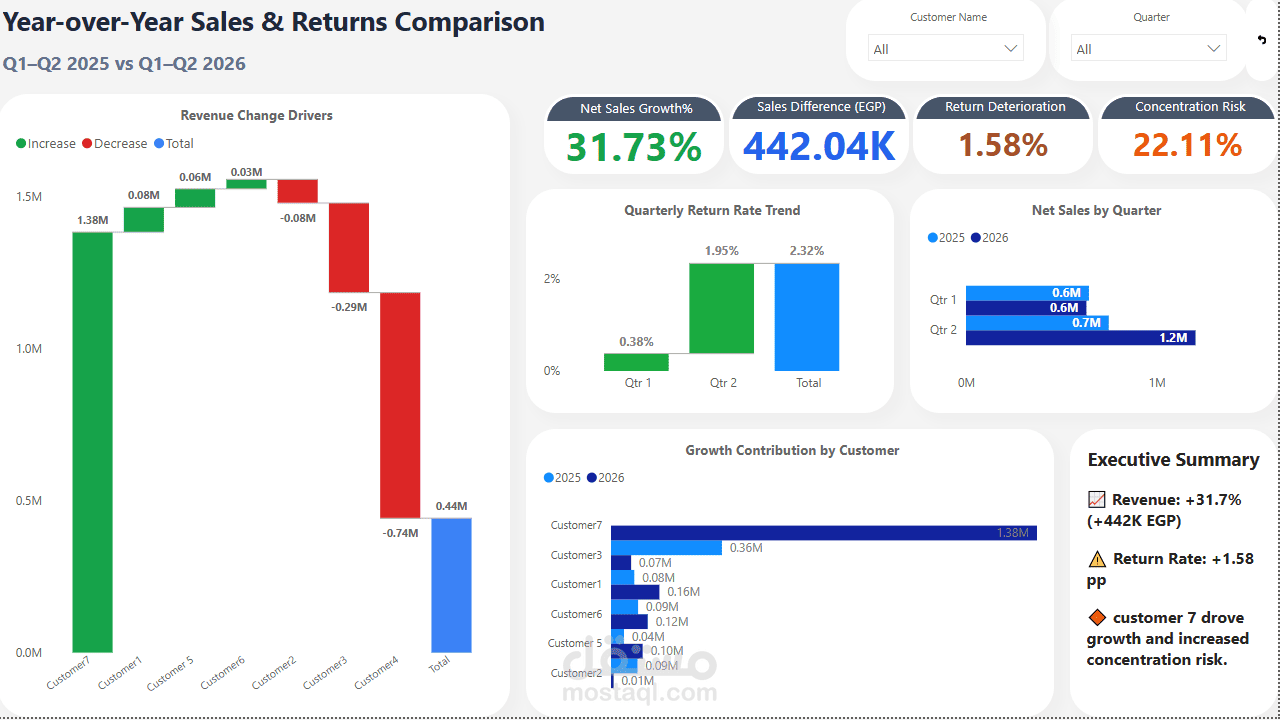Click the Executive Summary heading
1280x720 pixels.
pyautogui.click(x=1173, y=460)
